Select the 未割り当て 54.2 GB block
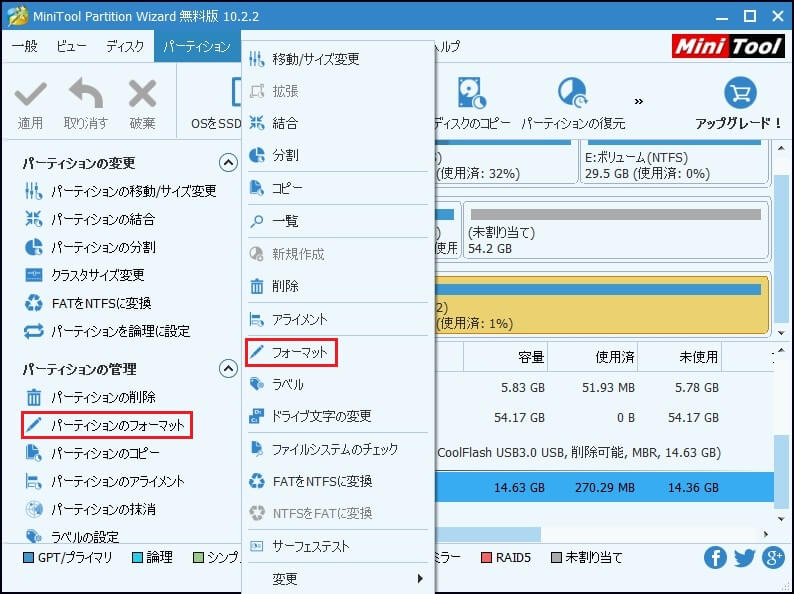 click(617, 230)
